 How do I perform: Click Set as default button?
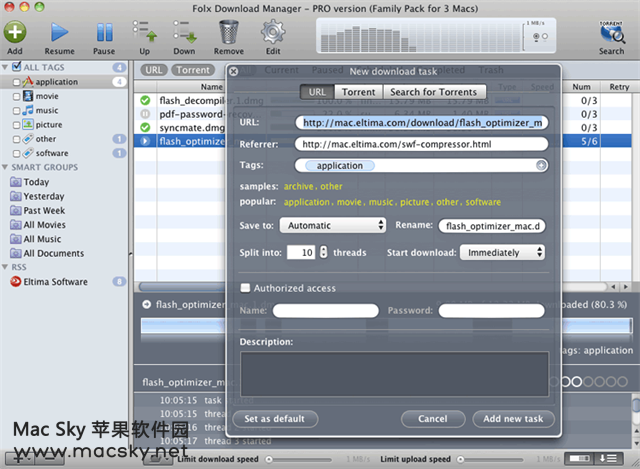(x=275, y=419)
